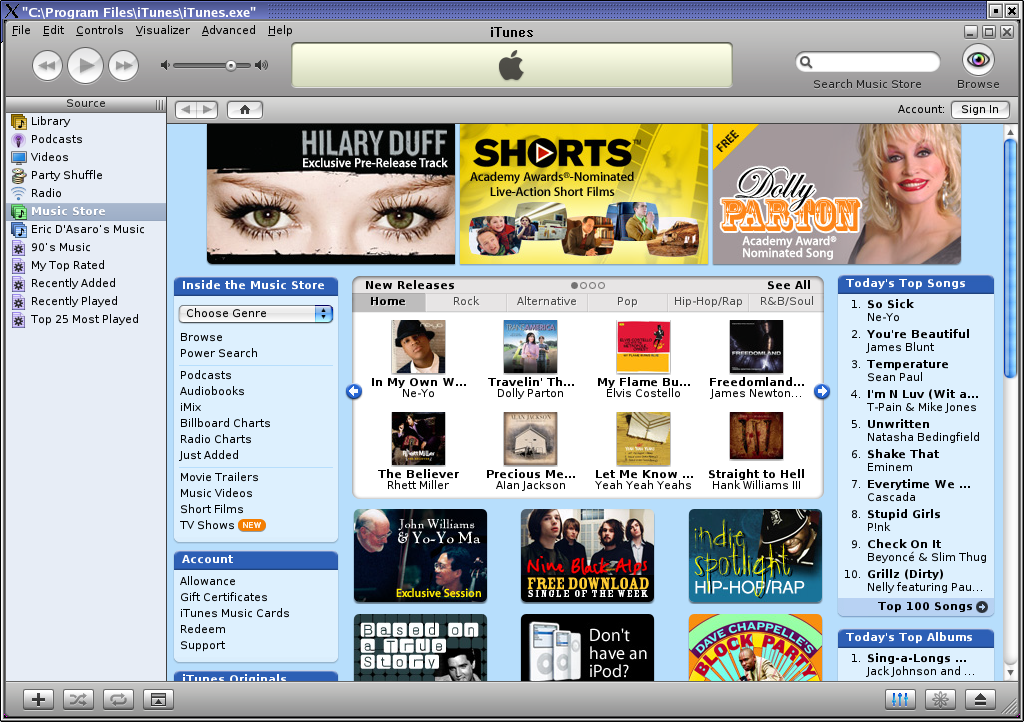Click the Nine Black Alps free download tile
This screenshot has height=722, width=1024.
pyautogui.click(x=587, y=556)
